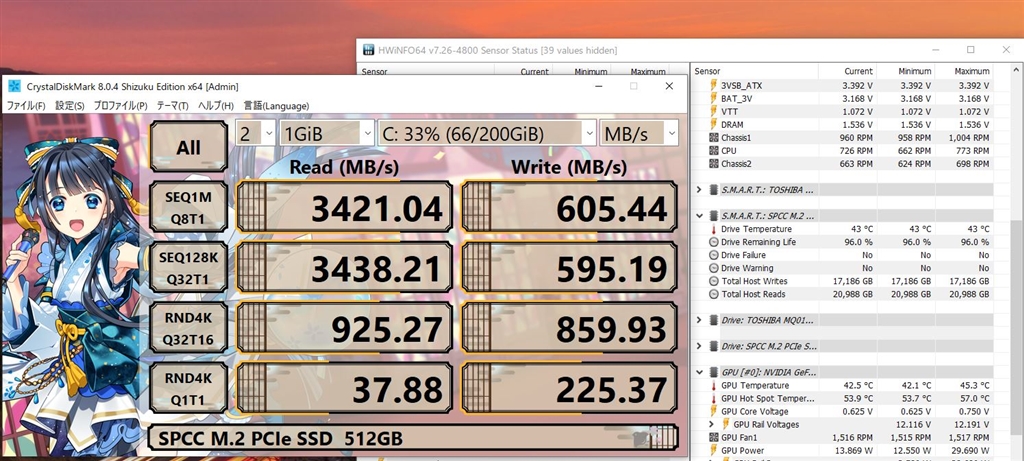
Task: Click SEQ1M read result 3421.04
Action: point(344,206)
